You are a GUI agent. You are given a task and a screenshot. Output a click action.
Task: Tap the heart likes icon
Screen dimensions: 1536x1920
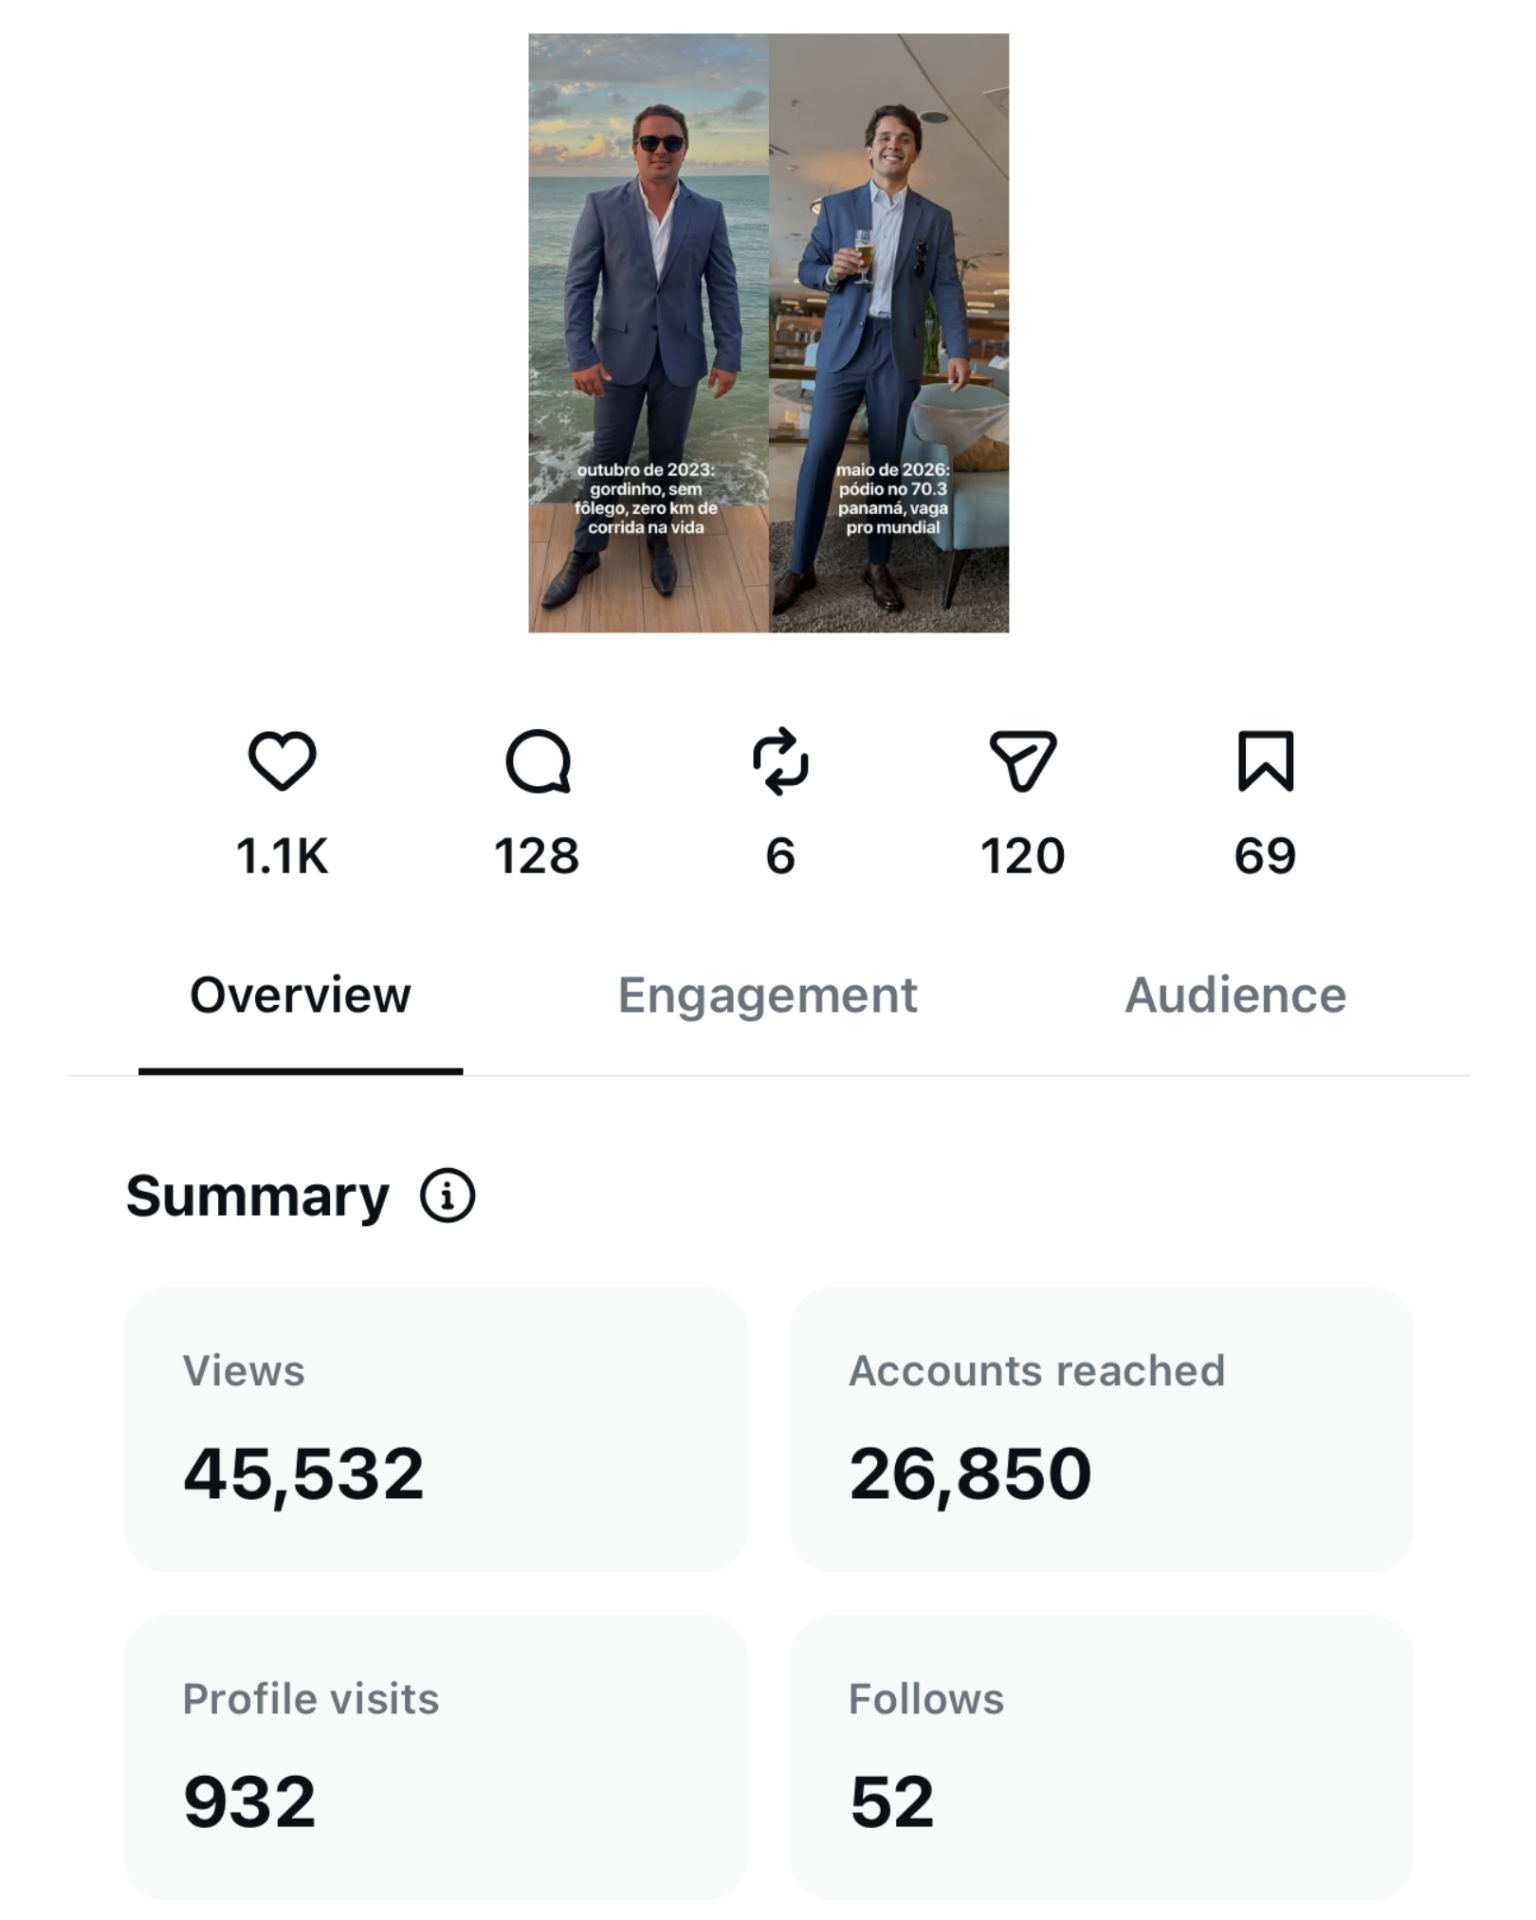point(282,761)
